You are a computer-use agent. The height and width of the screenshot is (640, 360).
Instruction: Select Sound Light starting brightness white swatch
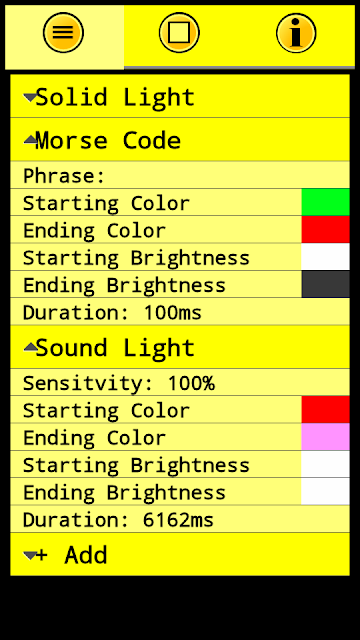(x=325, y=464)
